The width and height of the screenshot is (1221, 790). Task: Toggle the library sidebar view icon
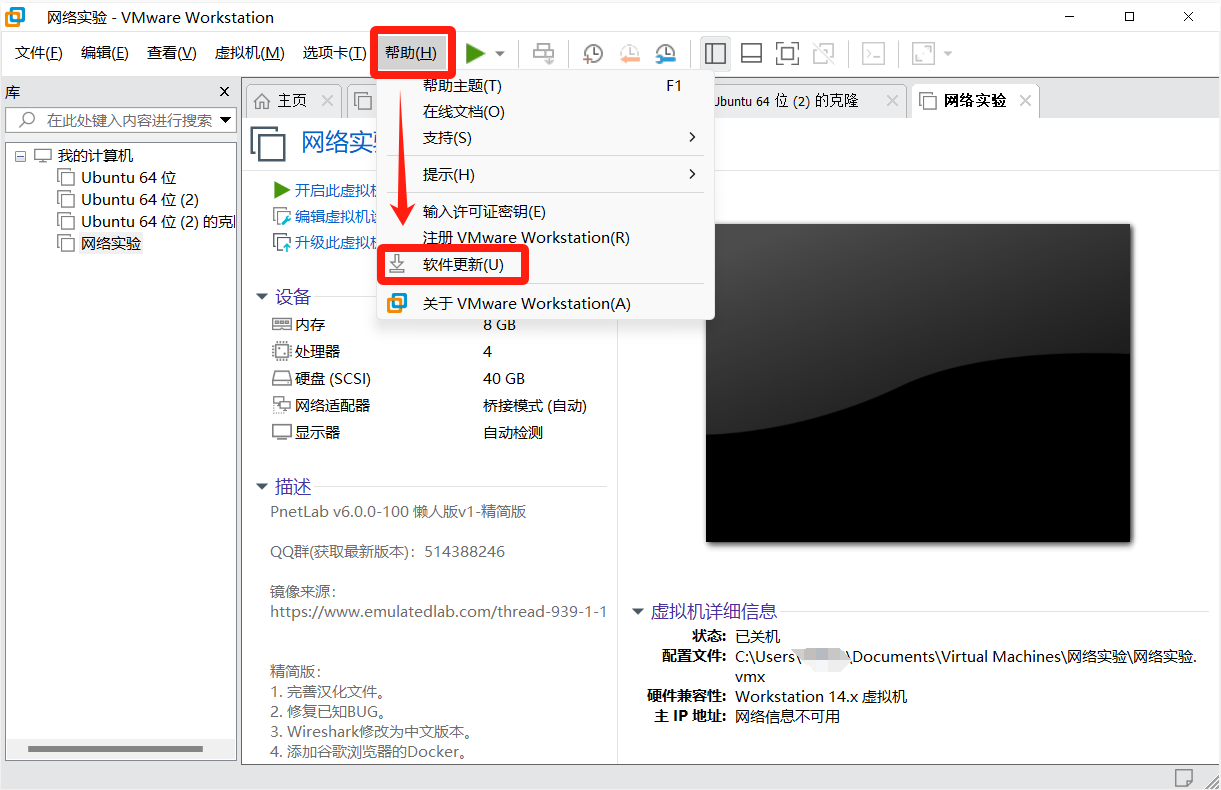point(715,53)
